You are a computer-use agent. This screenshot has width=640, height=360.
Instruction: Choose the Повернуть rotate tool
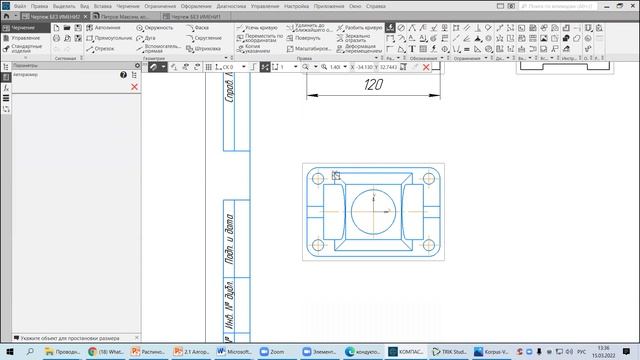[303, 38]
